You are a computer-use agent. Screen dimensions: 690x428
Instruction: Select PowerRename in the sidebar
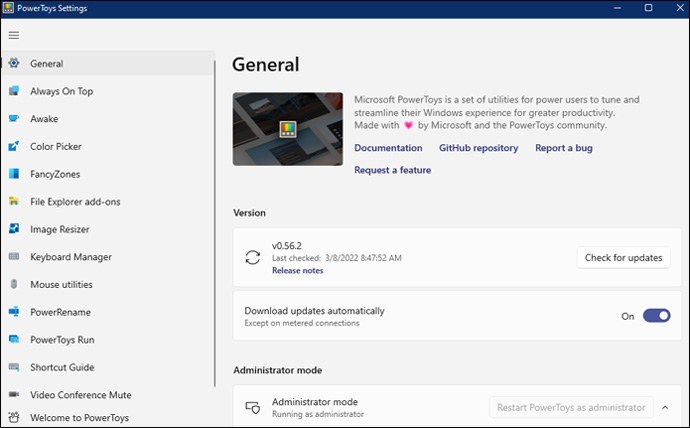tap(108, 312)
